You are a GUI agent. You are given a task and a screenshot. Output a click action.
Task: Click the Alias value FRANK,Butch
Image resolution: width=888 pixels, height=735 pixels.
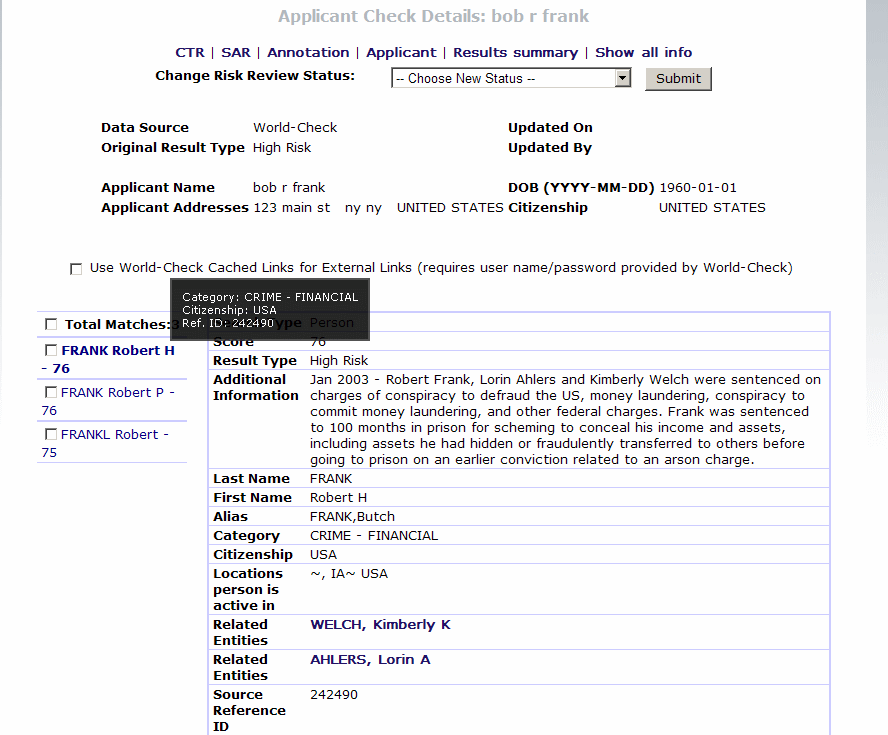[352, 516]
